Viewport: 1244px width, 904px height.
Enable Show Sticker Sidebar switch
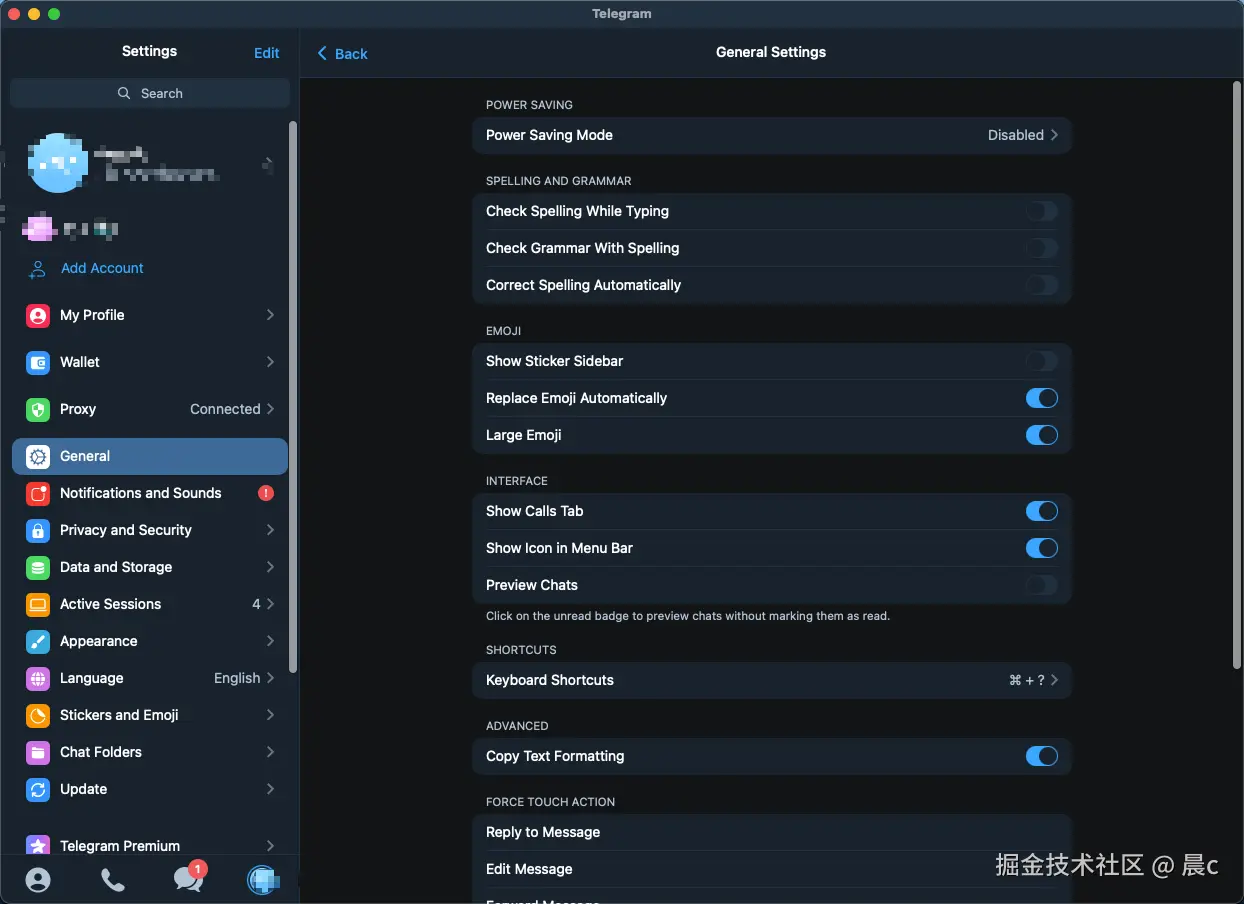[x=1041, y=361]
